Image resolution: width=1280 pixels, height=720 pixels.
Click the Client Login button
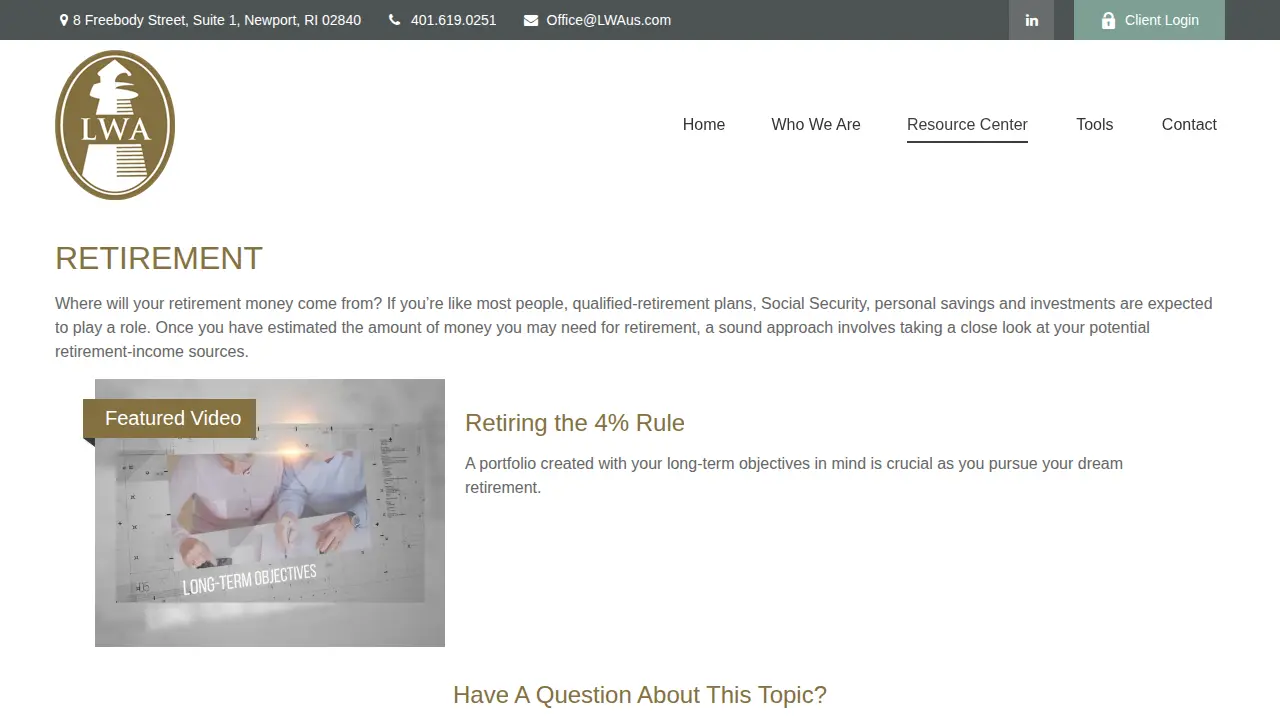click(x=1149, y=20)
